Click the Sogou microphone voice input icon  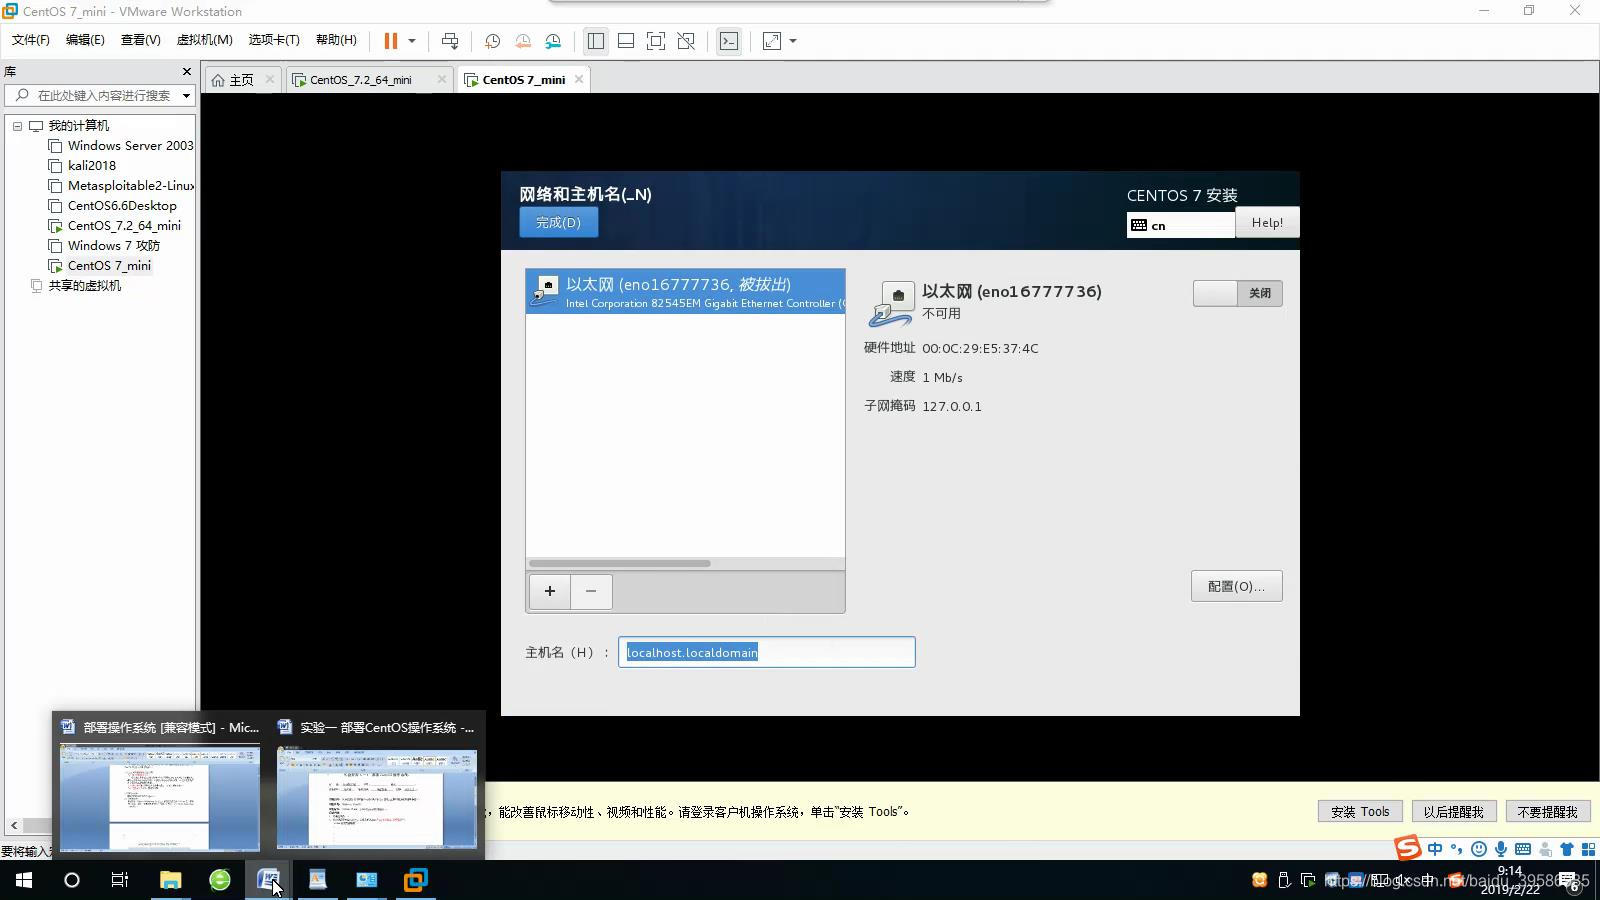click(1500, 849)
